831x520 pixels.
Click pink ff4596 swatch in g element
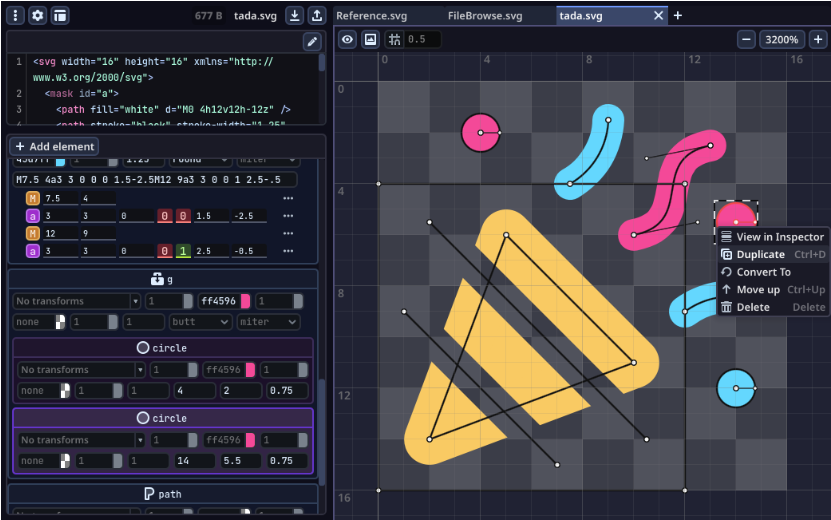pyautogui.click(x=245, y=301)
